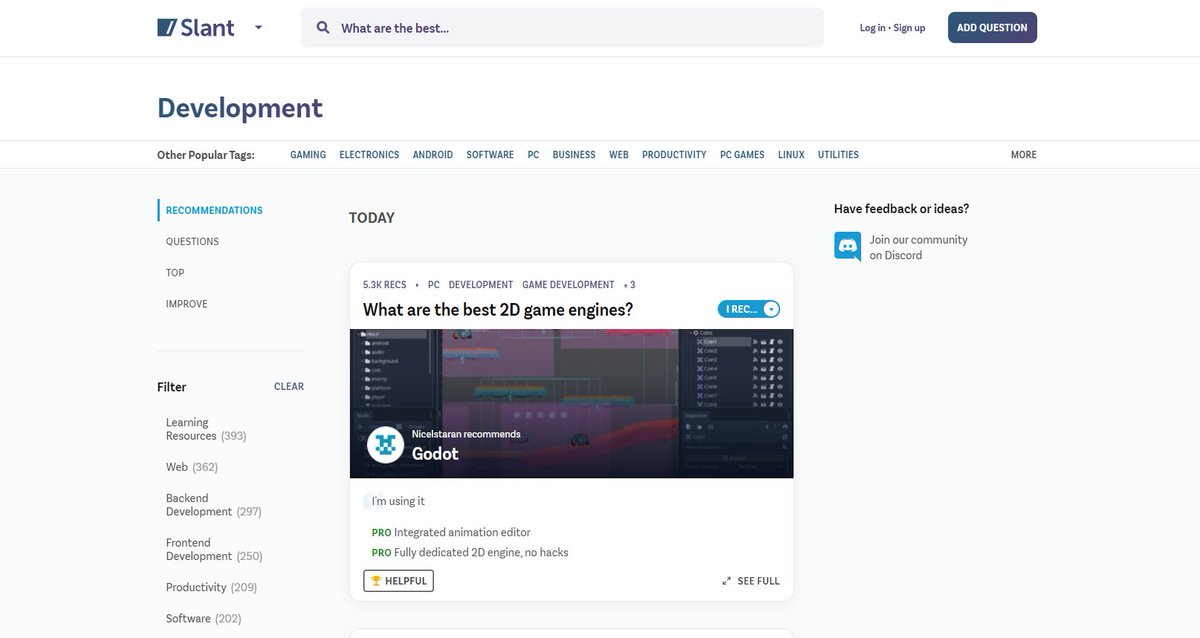The width and height of the screenshot is (1200, 638).
Task: Open the BUSINESS tag
Action: click(574, 155)
